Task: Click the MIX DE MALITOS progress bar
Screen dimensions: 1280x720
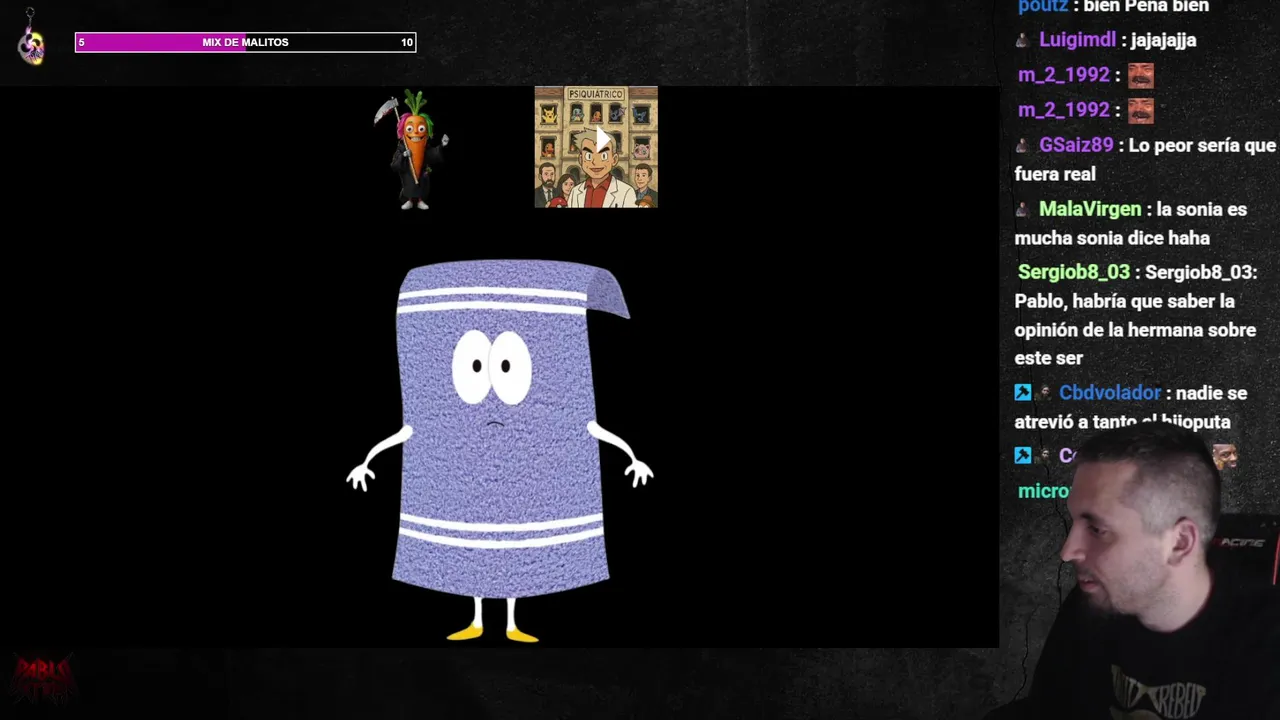Action: click(245, 42)
